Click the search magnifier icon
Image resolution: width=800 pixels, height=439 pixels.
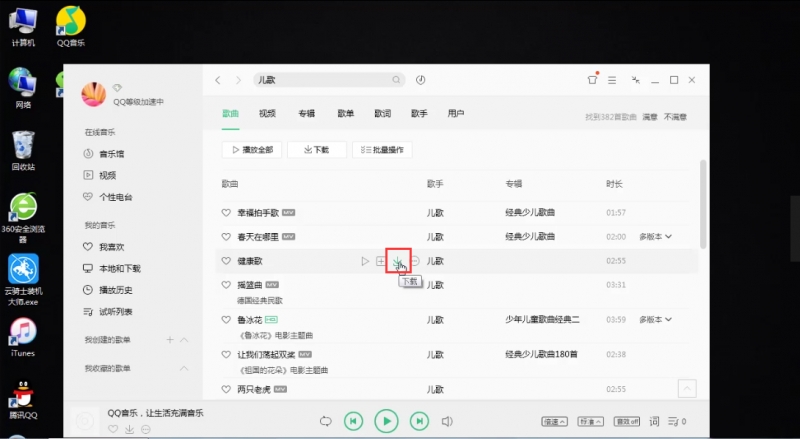(x=396, y=80)
